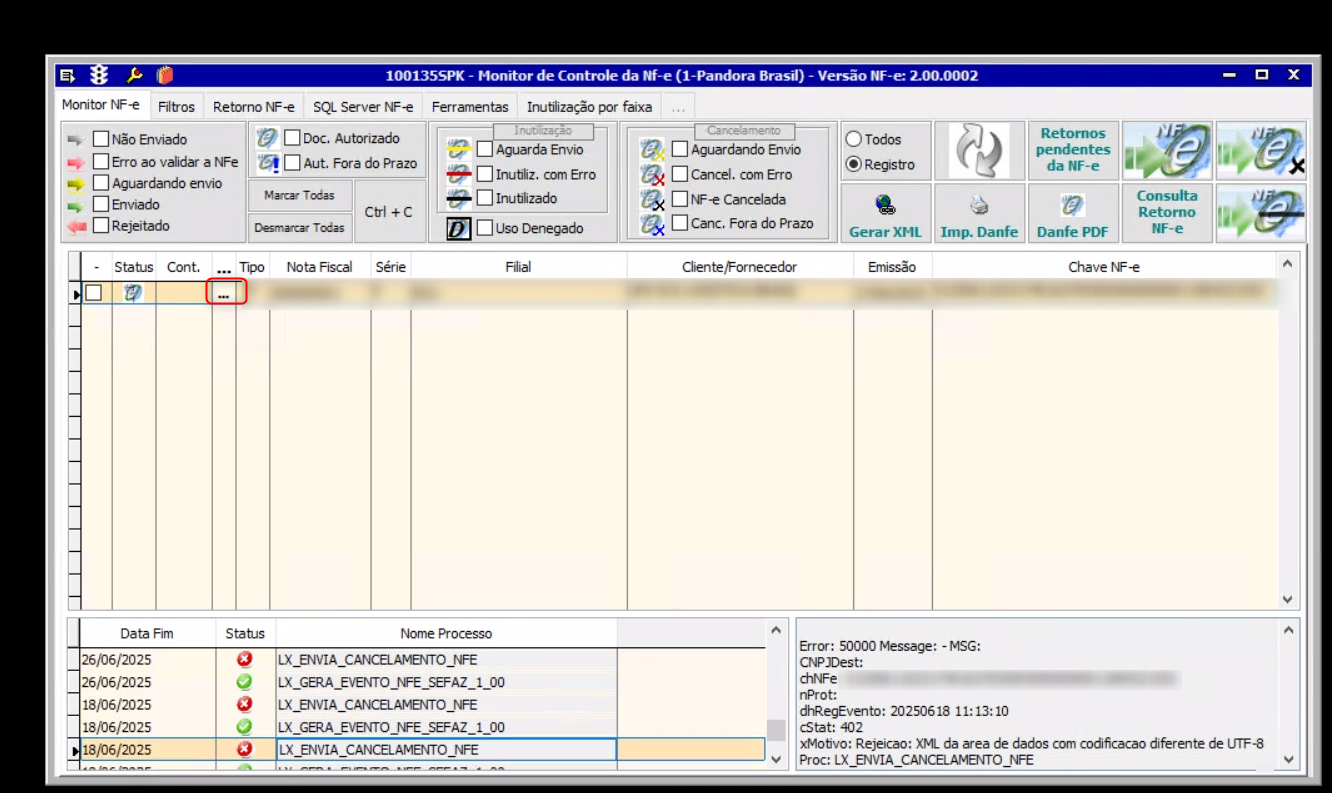Click the send NF-e green arrow button
The width and height of the screenshot is (1332, 793).
[x=1167, y=151]
